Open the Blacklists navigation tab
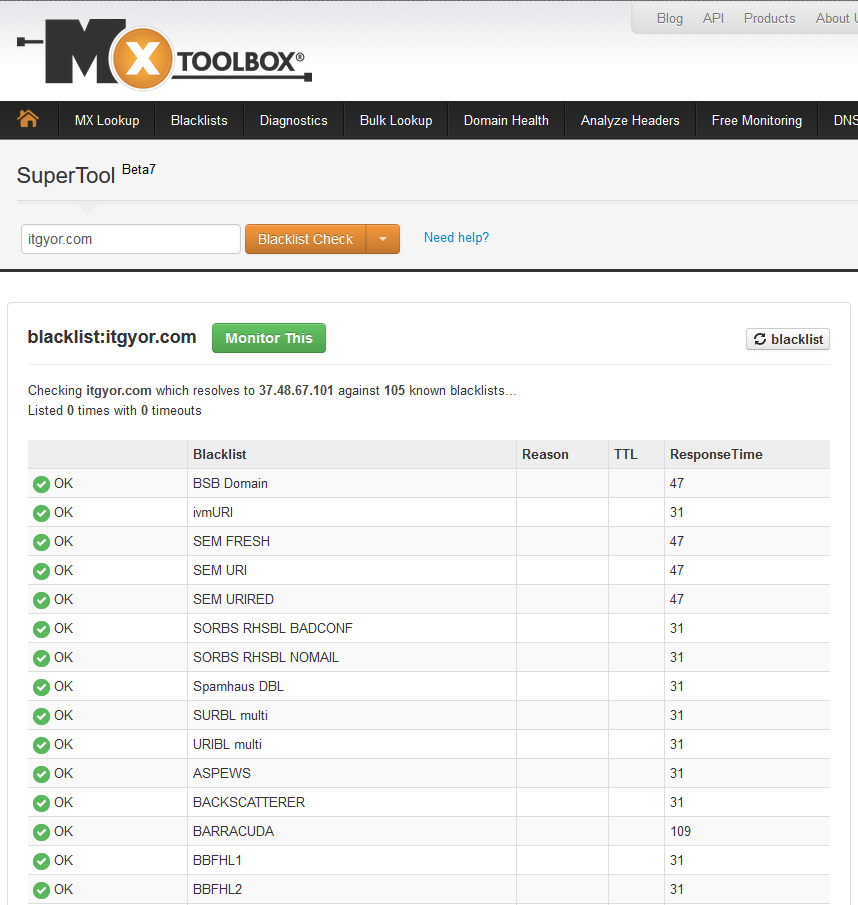The image size is (858, 905). click(x=199, y=120)
